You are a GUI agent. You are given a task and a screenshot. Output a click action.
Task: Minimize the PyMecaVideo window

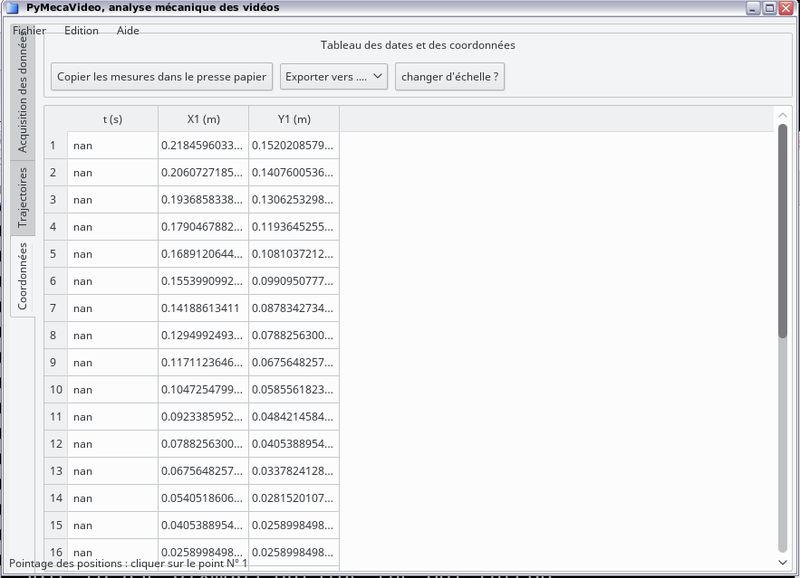click(x=753, y=8)
